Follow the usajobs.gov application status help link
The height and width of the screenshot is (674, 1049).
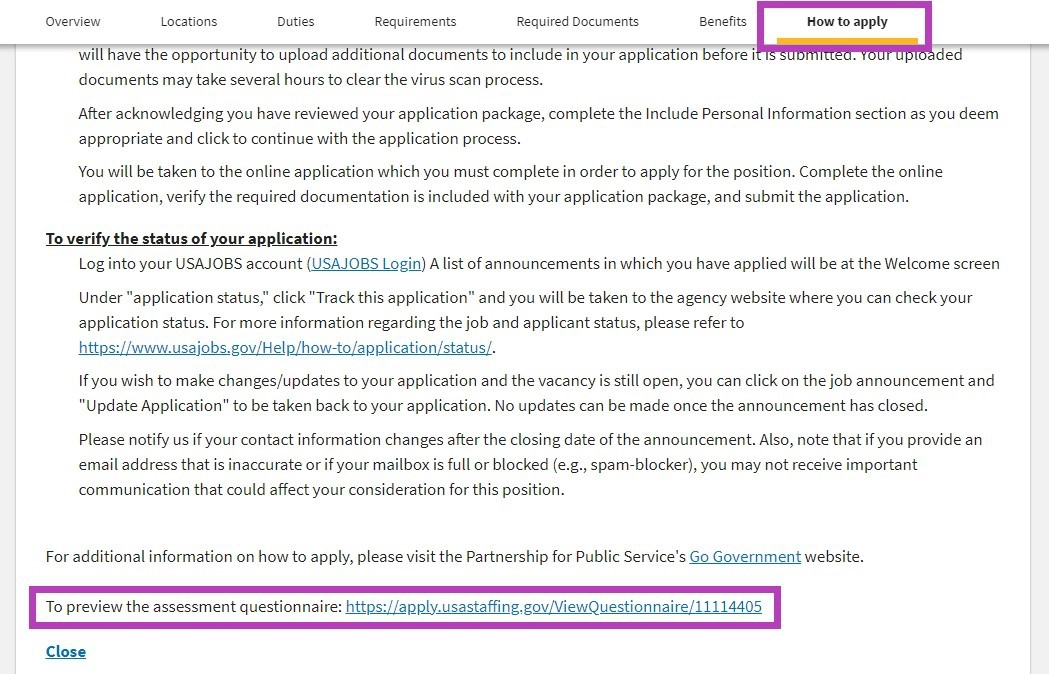pyautogui.click(x=285, y=347)
